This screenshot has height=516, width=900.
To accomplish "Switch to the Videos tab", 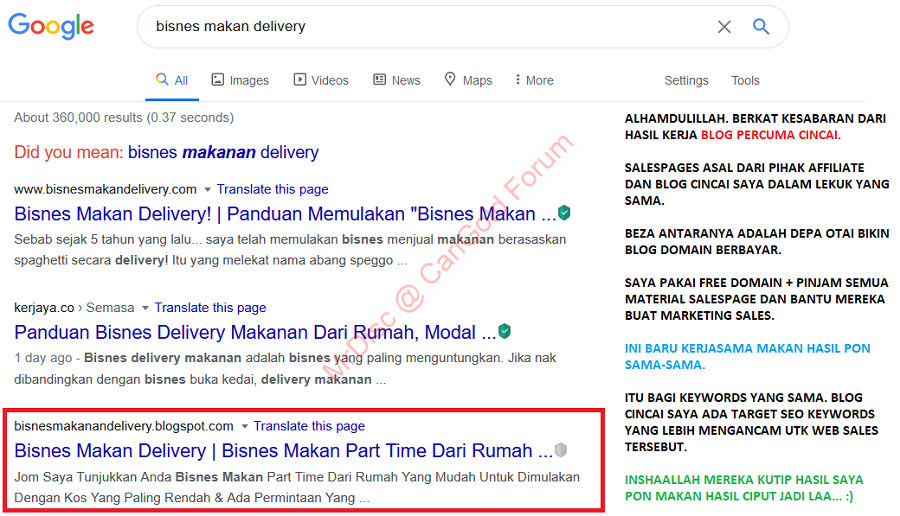I will click(x=321, y=80).
